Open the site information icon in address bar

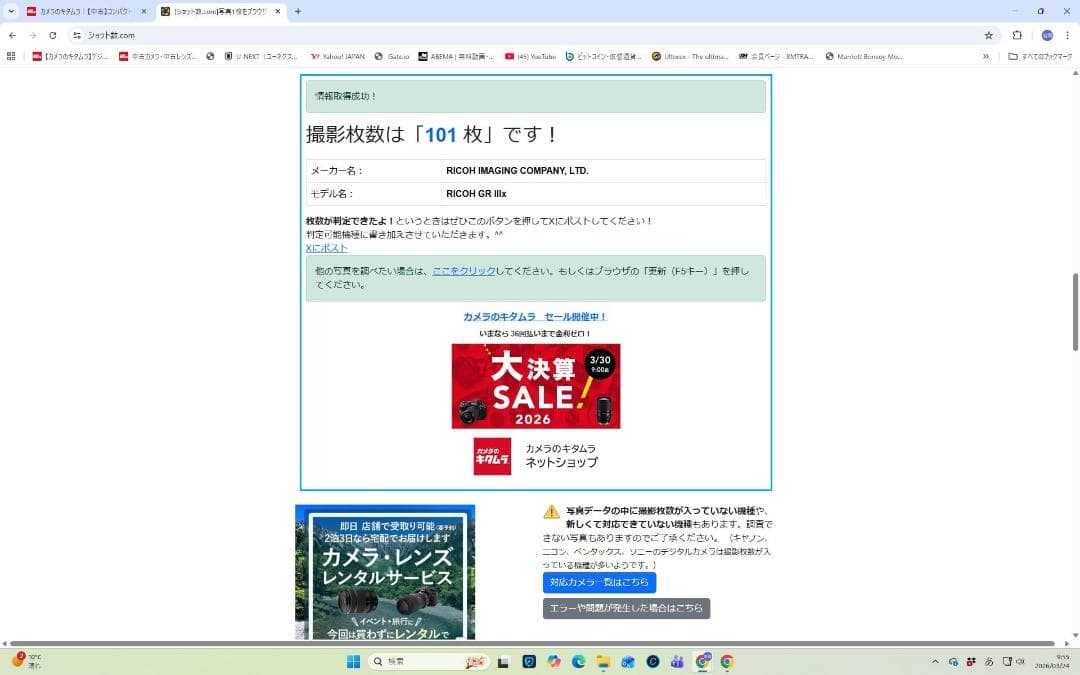[x=77, y=35]
